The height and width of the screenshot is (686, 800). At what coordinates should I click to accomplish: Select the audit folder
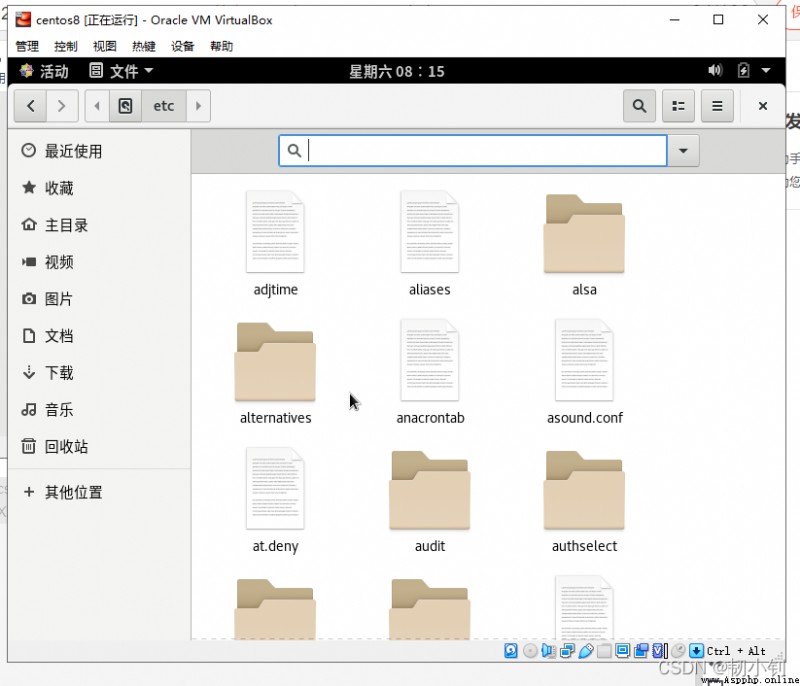(x=430, y=502)
